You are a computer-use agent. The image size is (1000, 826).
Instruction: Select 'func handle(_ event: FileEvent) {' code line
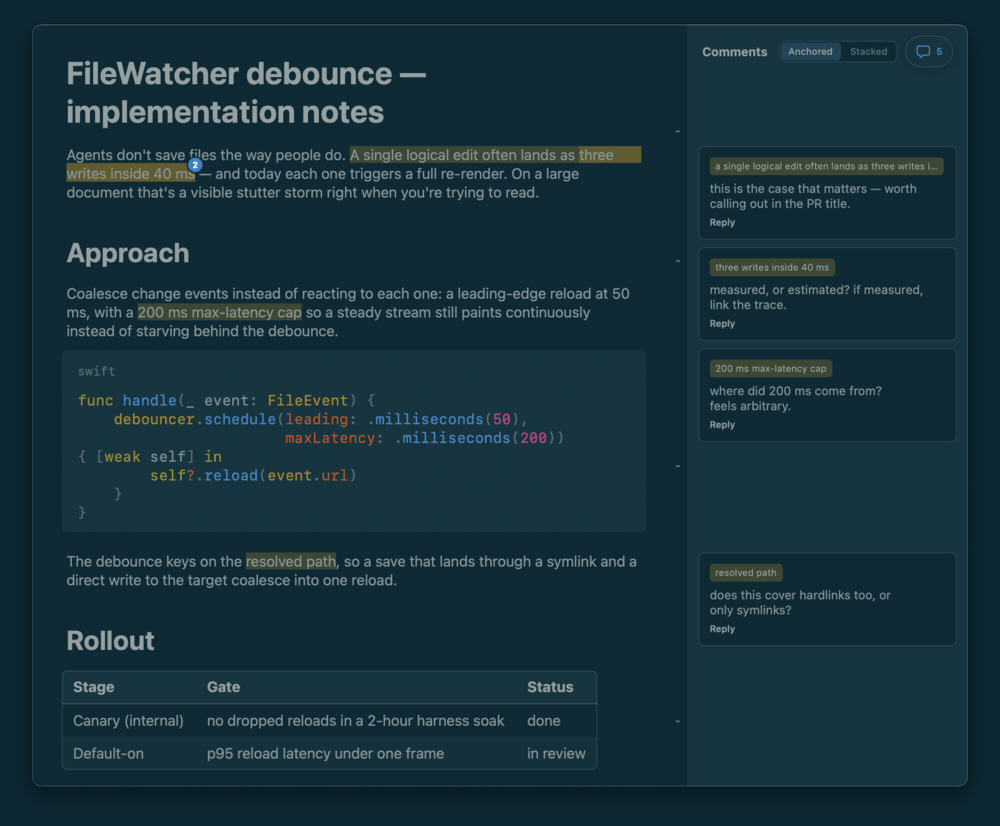tap(226, 401)
